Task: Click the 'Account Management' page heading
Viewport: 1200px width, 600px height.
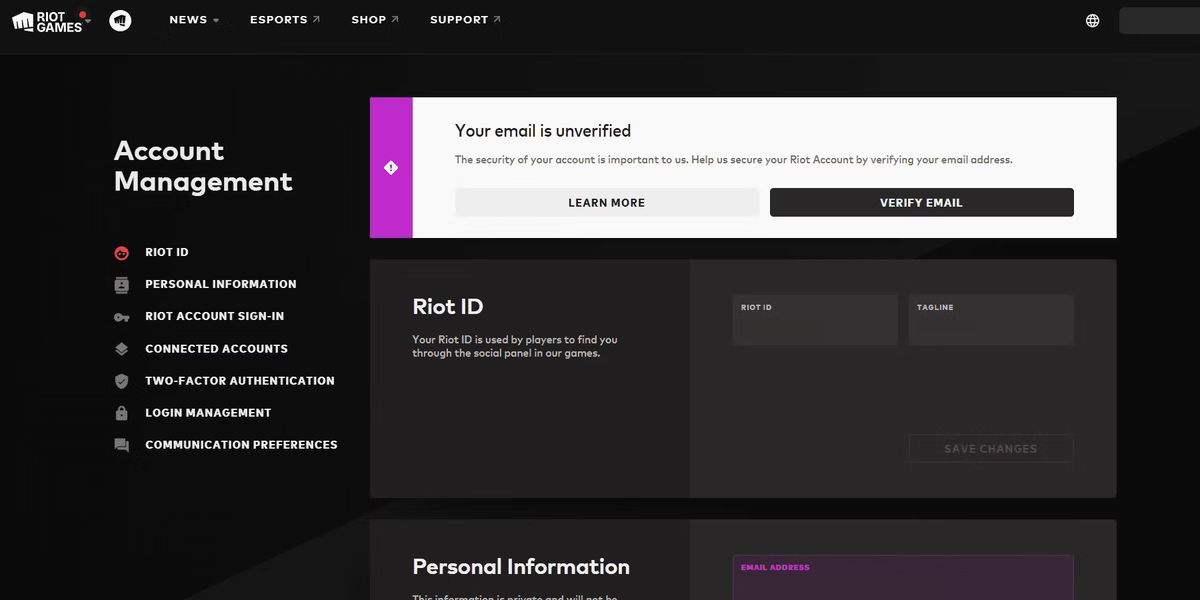Action: click(203, 166)
